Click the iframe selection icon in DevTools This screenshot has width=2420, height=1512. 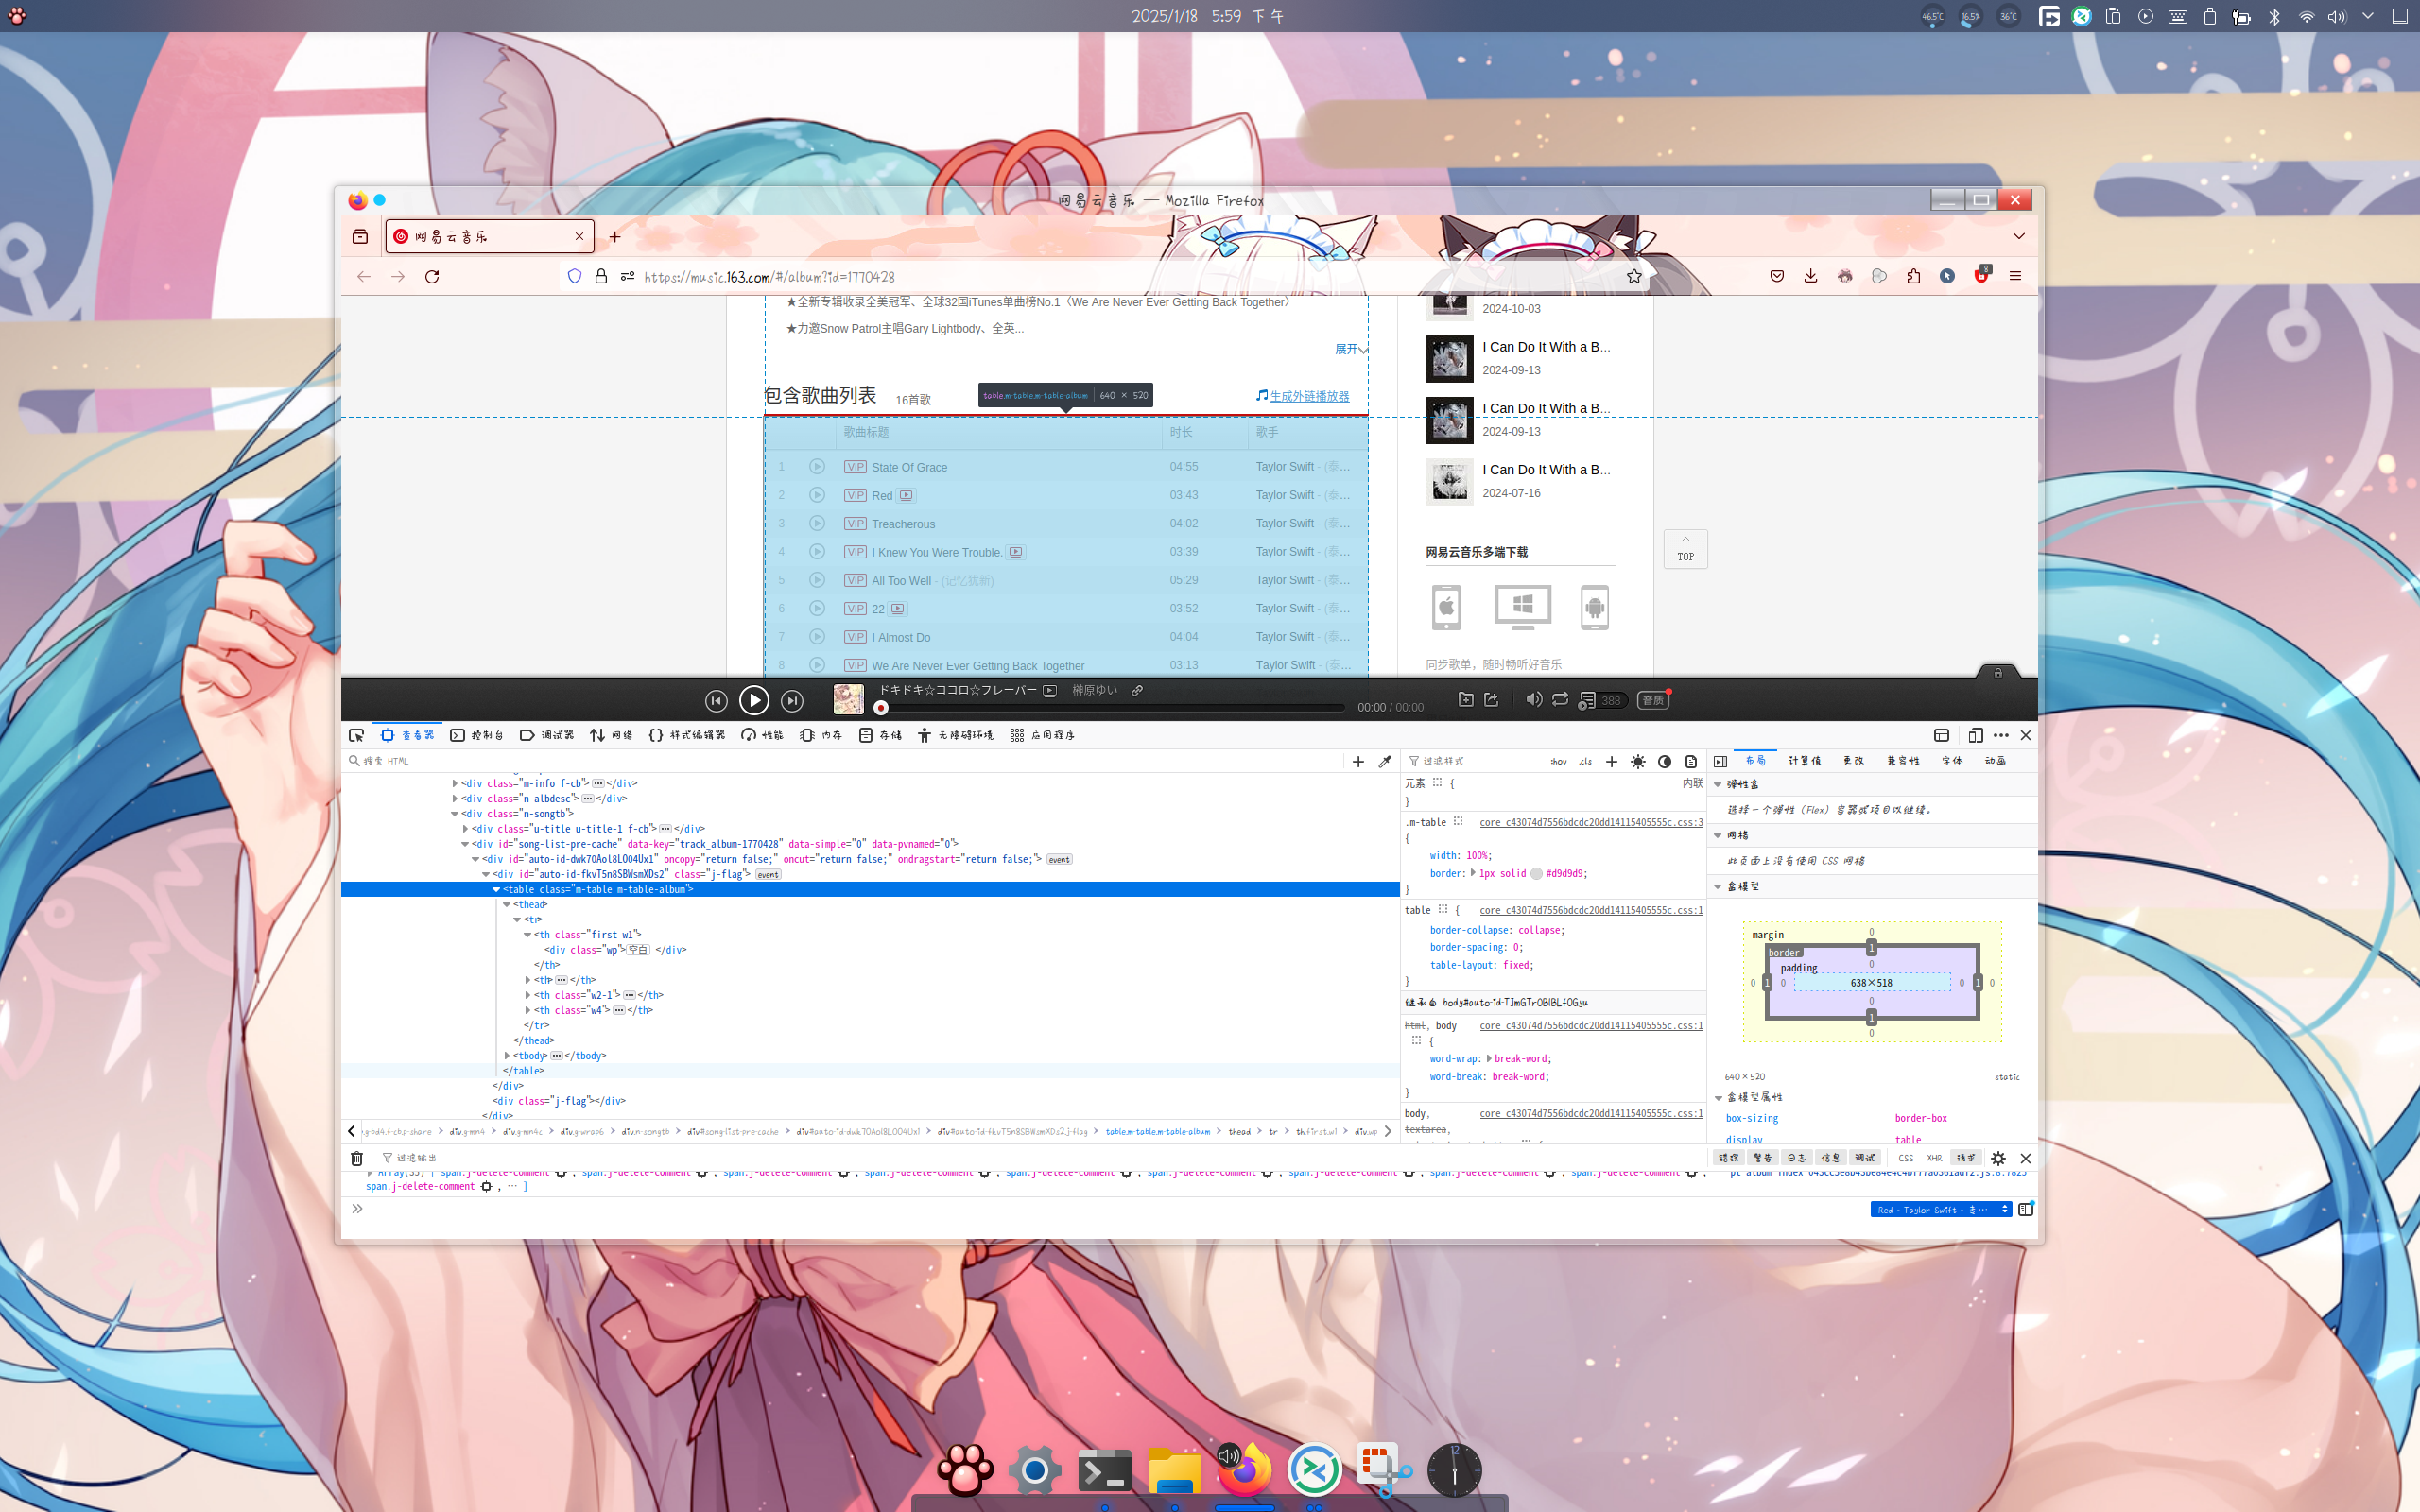pos(1941,735)
